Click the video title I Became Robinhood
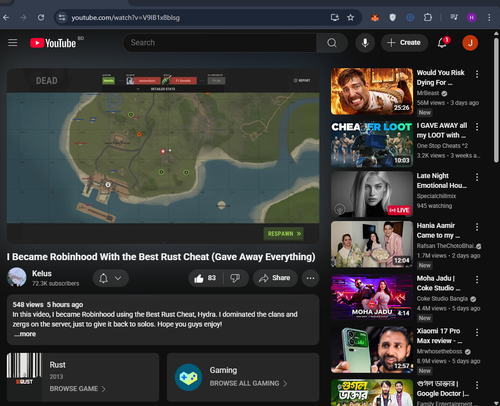Screen dimensions: 500x406 tap(161, 257)
